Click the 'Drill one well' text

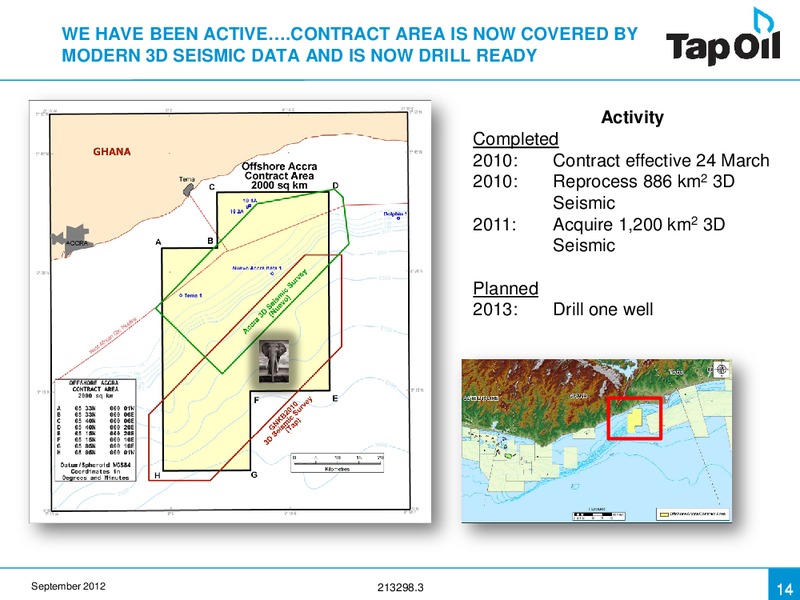pos(603,309)
